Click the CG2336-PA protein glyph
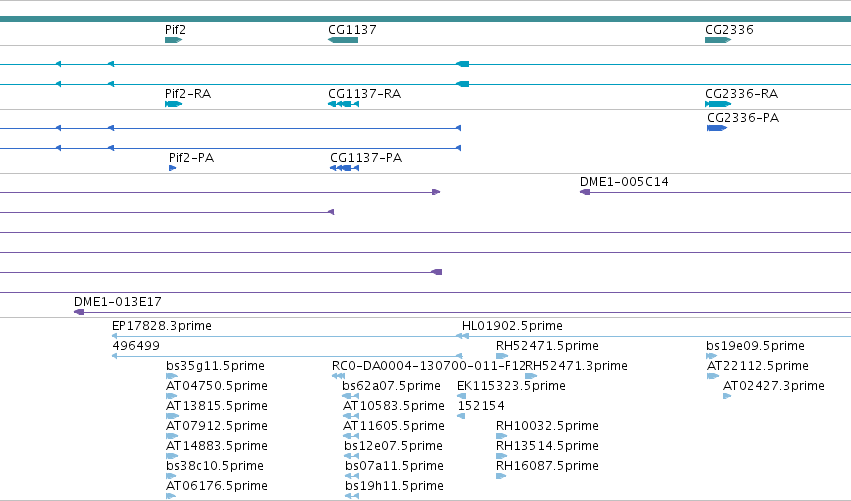 point(717,128)
